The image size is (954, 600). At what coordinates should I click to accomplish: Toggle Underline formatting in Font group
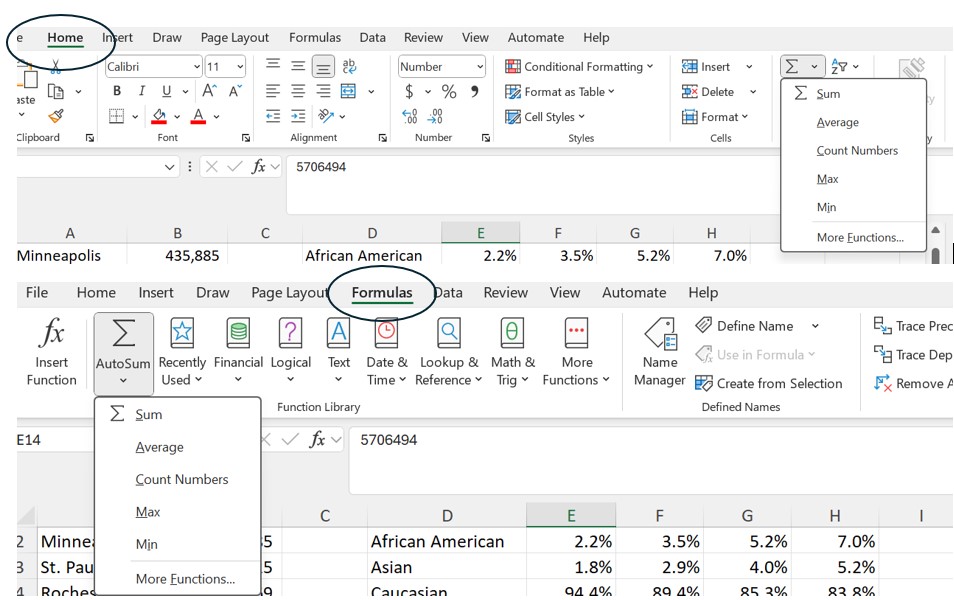[x=166, y=91]
